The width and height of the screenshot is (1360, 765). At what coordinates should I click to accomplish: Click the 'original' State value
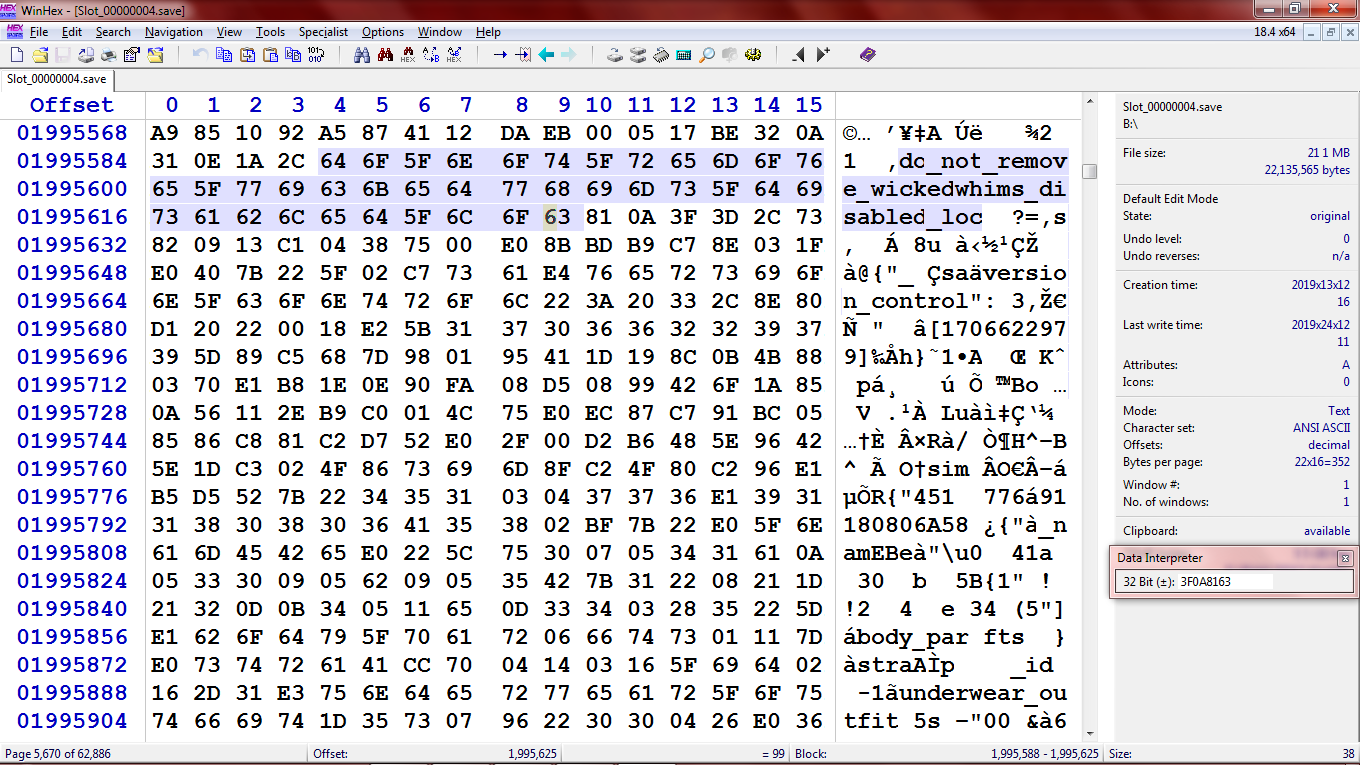tap(1330, 216)
